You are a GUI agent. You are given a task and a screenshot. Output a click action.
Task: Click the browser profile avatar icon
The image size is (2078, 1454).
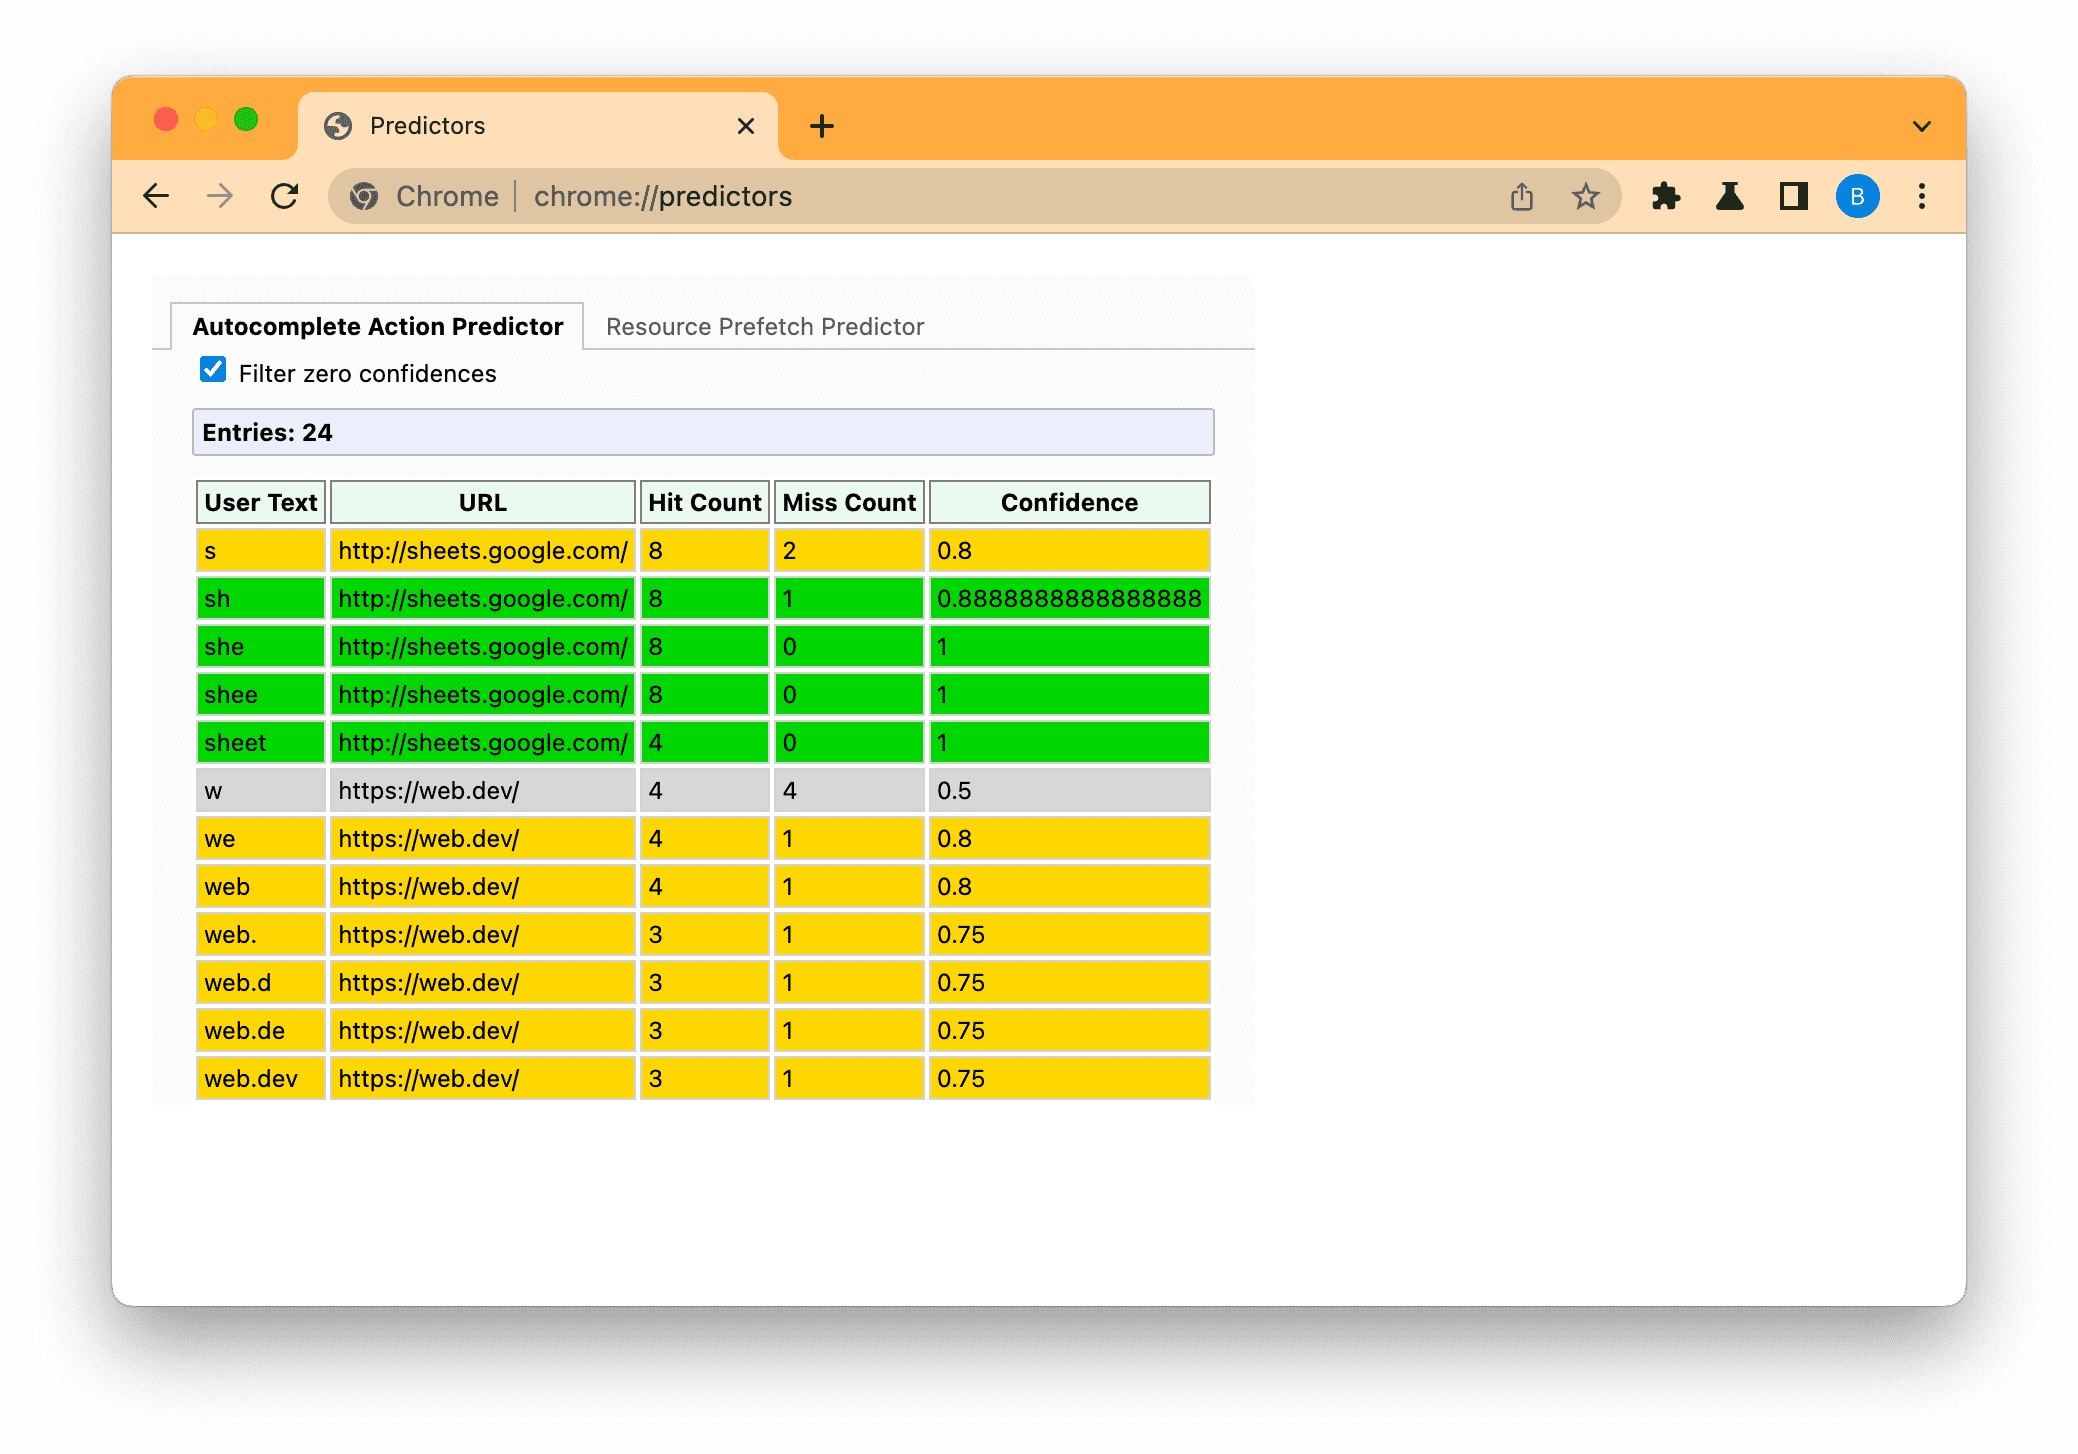1859,196
